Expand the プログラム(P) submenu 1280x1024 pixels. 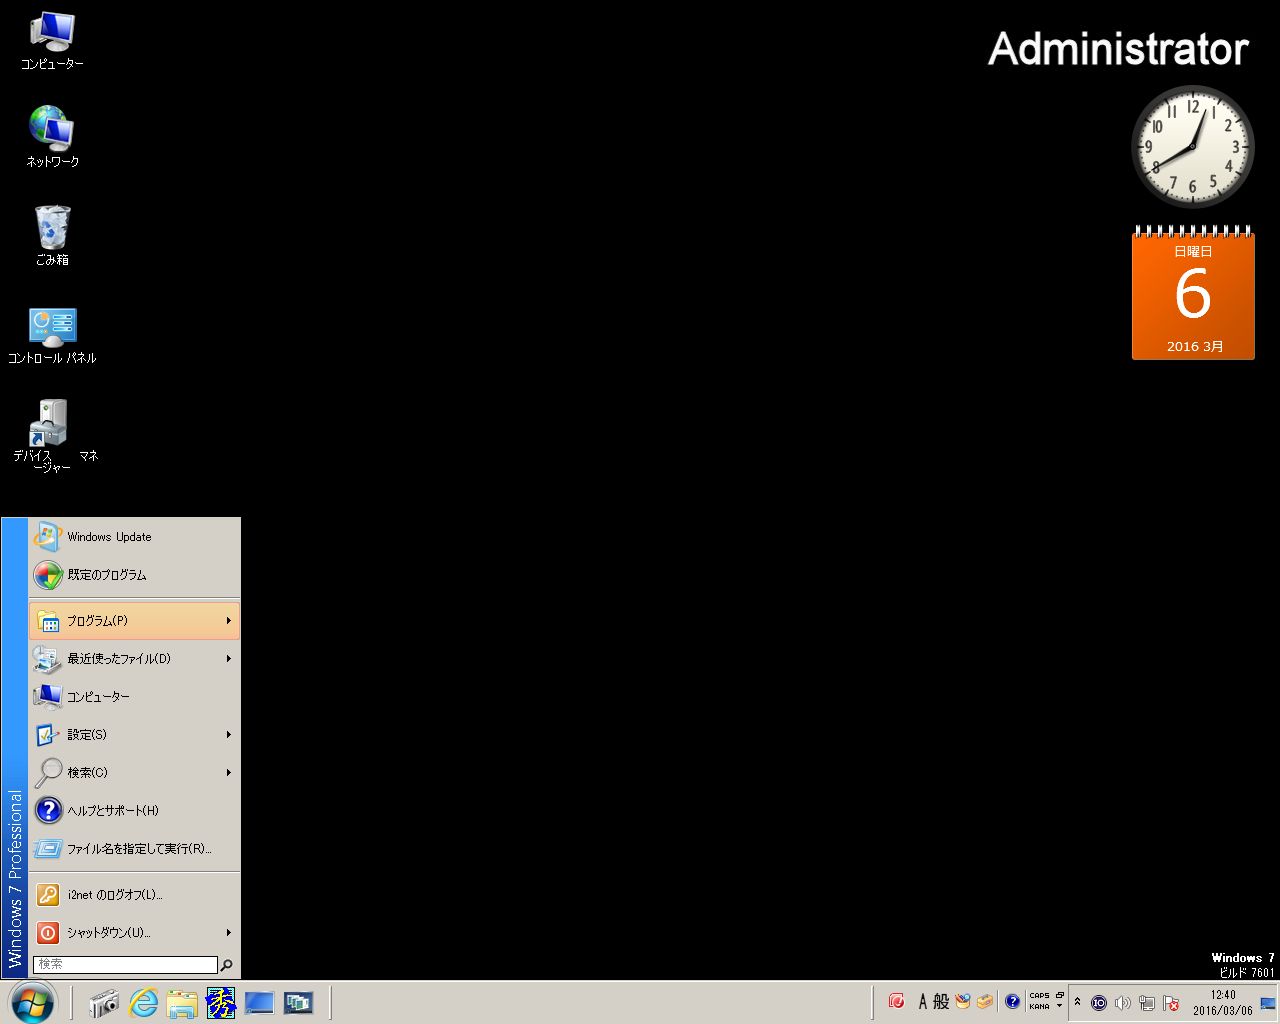[134, 621]
